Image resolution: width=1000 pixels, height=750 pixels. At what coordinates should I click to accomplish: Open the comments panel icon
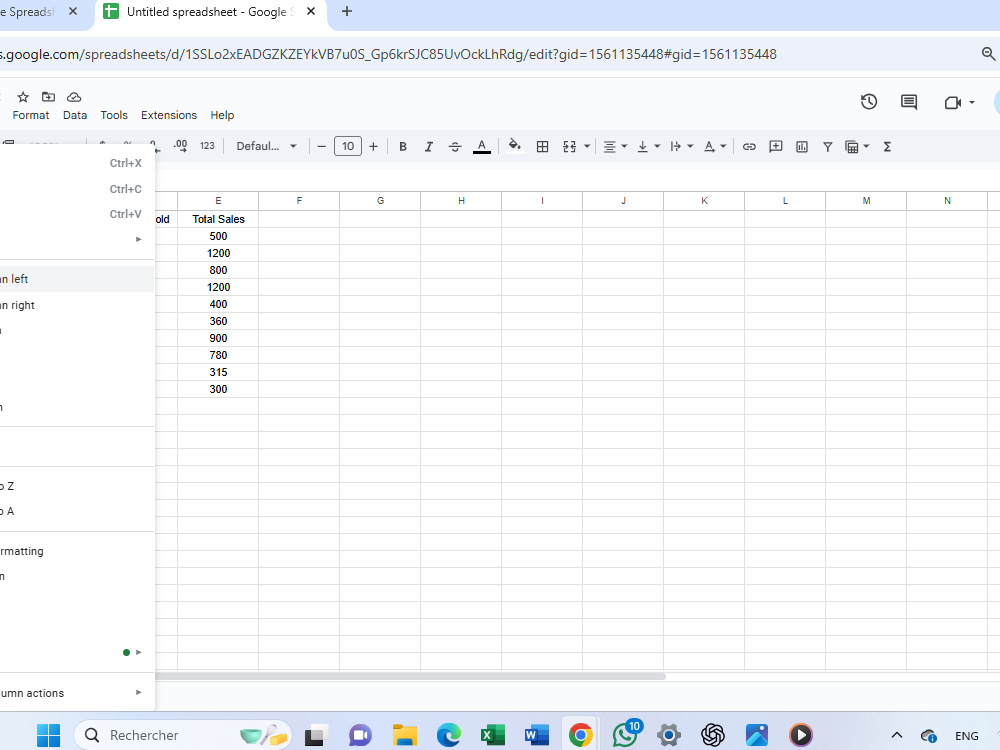click(x=909, y=102)
